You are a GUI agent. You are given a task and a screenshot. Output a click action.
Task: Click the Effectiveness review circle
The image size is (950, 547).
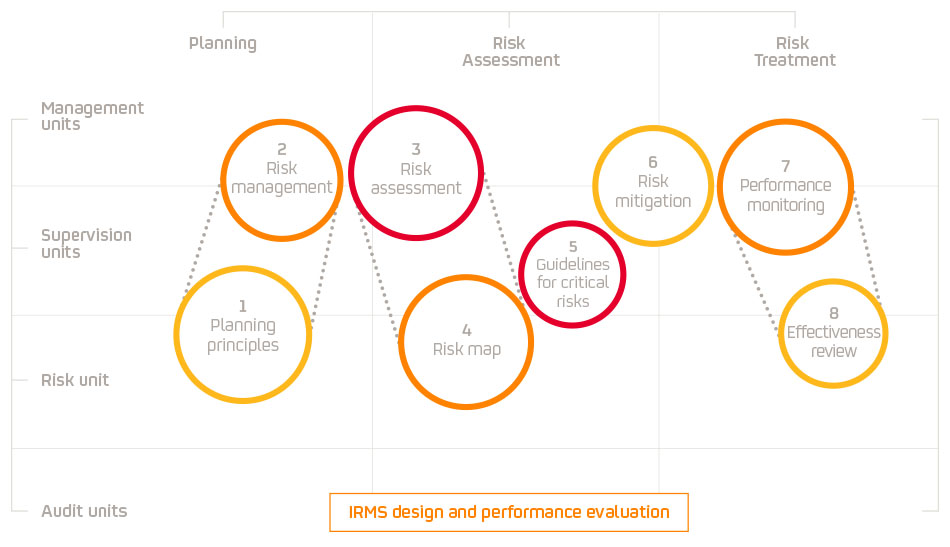pos(833,334)
